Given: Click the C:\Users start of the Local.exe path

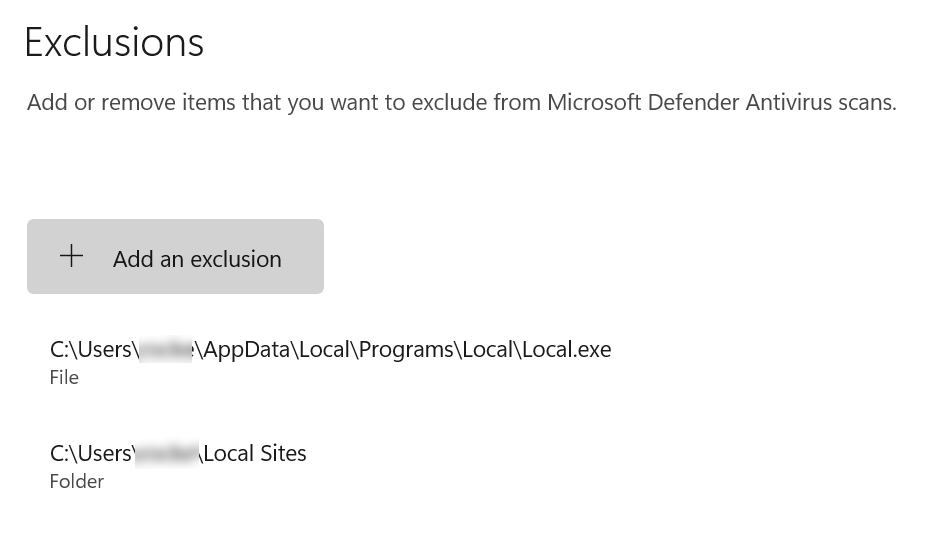Looking at the screenshot, I should point(91,350).
